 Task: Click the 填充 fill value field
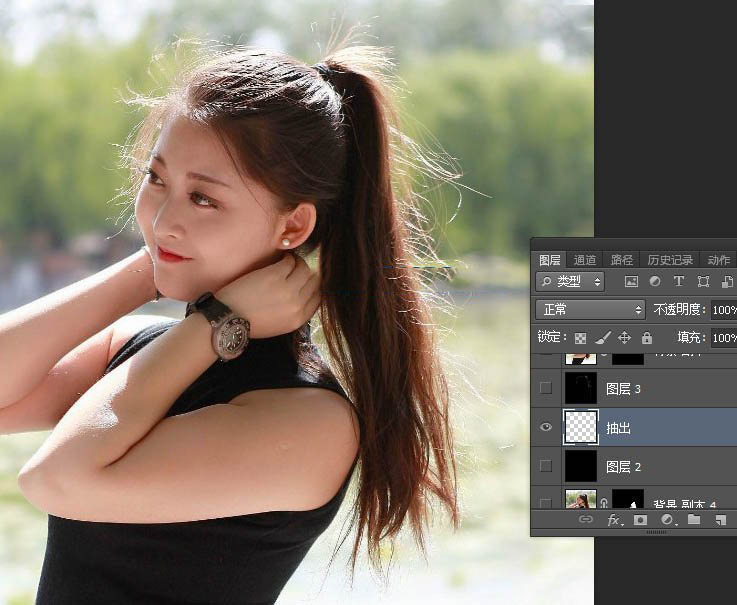(724, 338)
